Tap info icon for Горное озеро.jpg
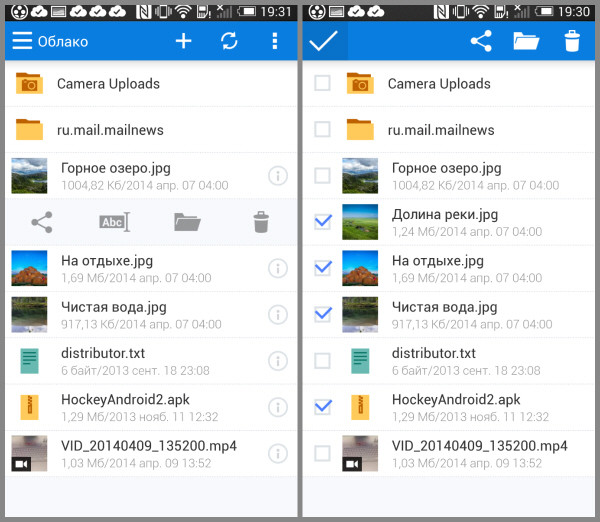The width and height of the screenshot is (600, 522). (x=278, y=176)
